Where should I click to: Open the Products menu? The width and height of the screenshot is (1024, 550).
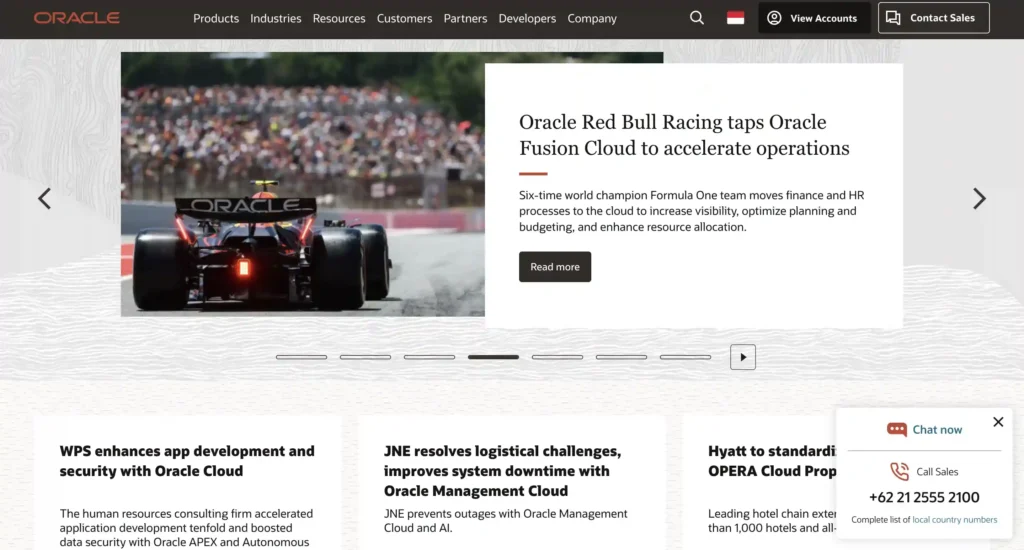click(216, 18)
